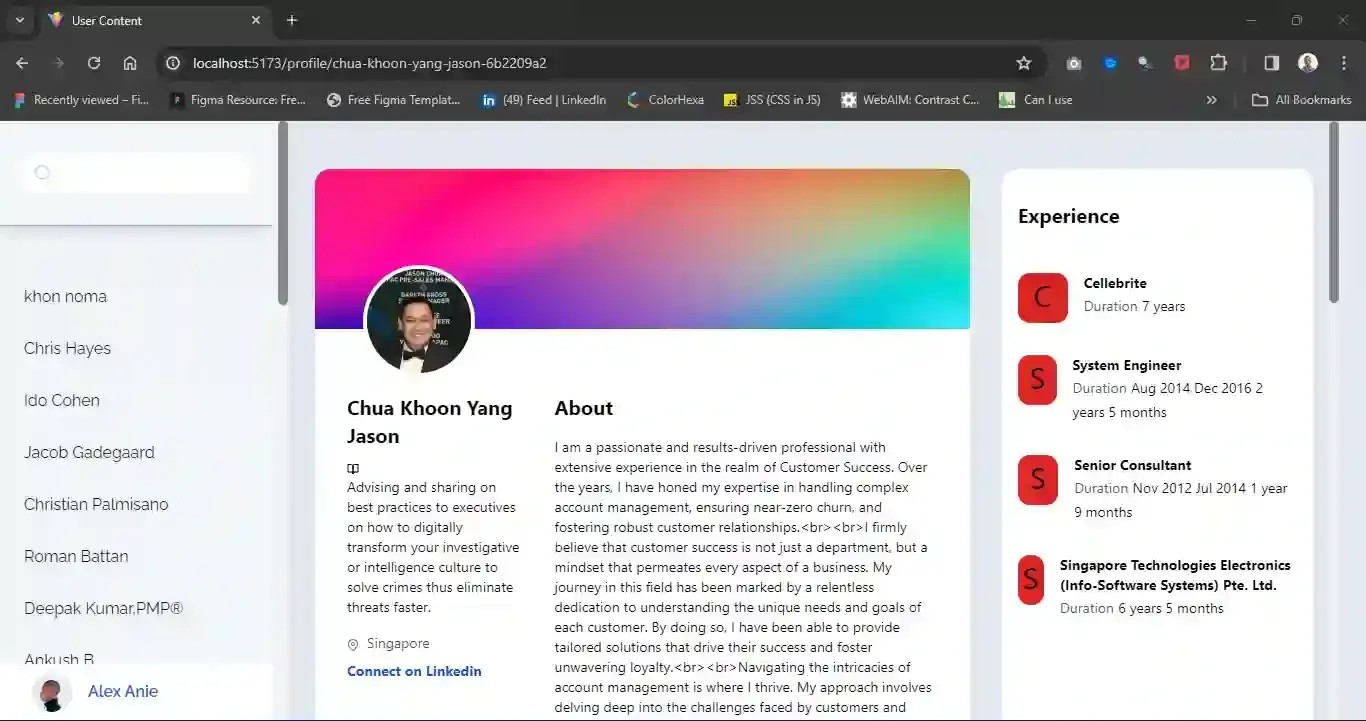
Task: Open the Chrome profile avatar
Action: click(1307, 63)
